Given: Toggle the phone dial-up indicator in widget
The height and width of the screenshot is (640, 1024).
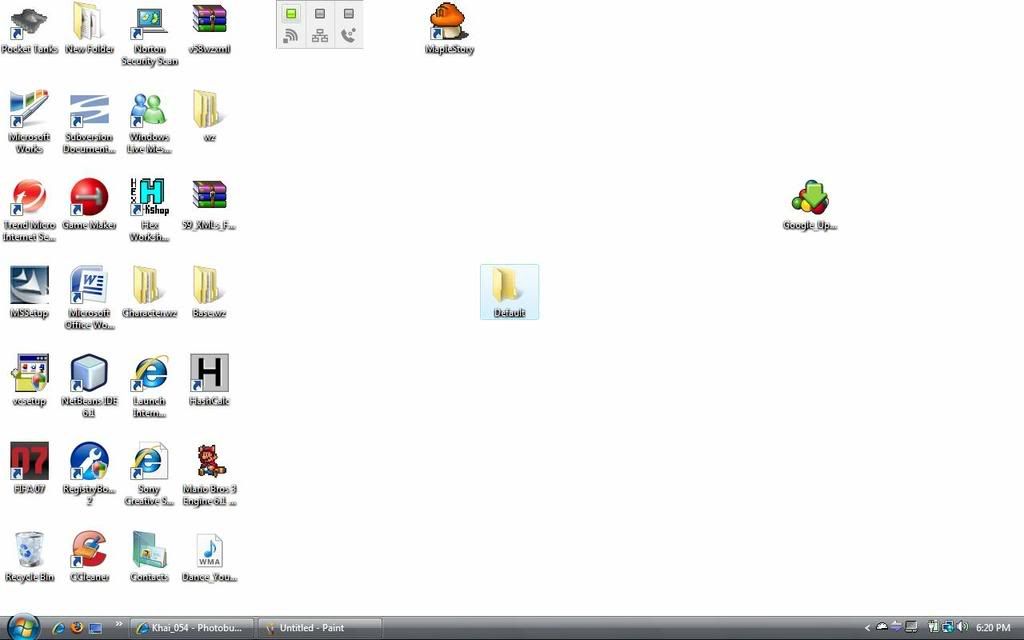Looking at the screenshot, I should (x=349, y=14).
